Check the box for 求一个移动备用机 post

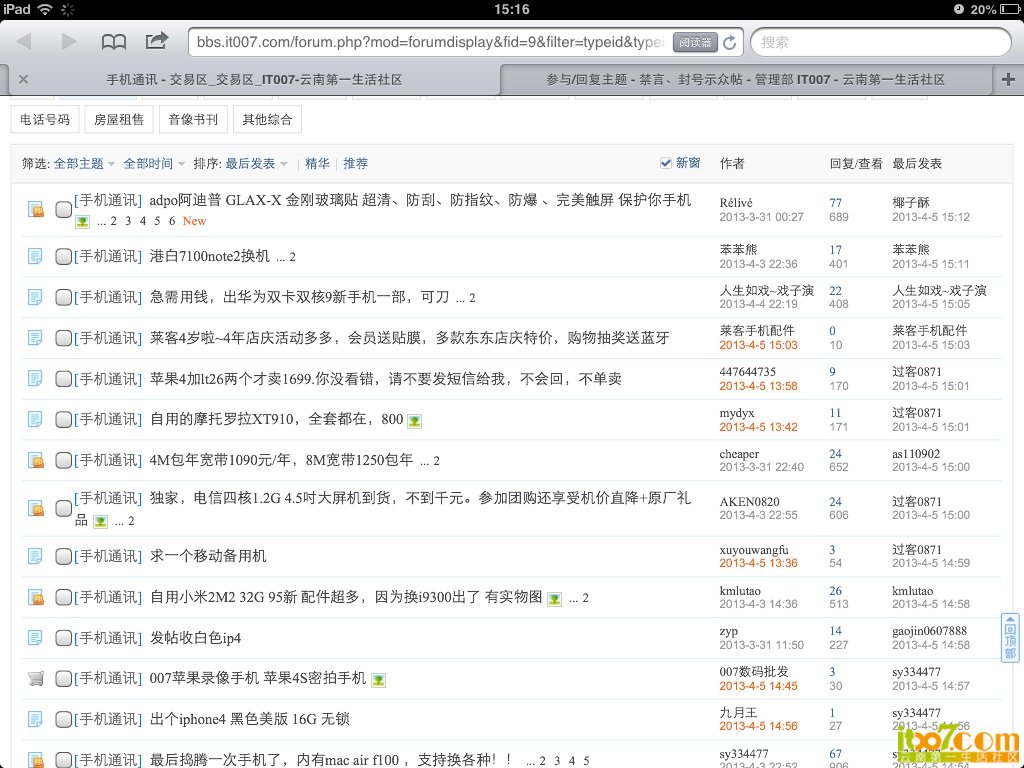(x=63, y=556)
